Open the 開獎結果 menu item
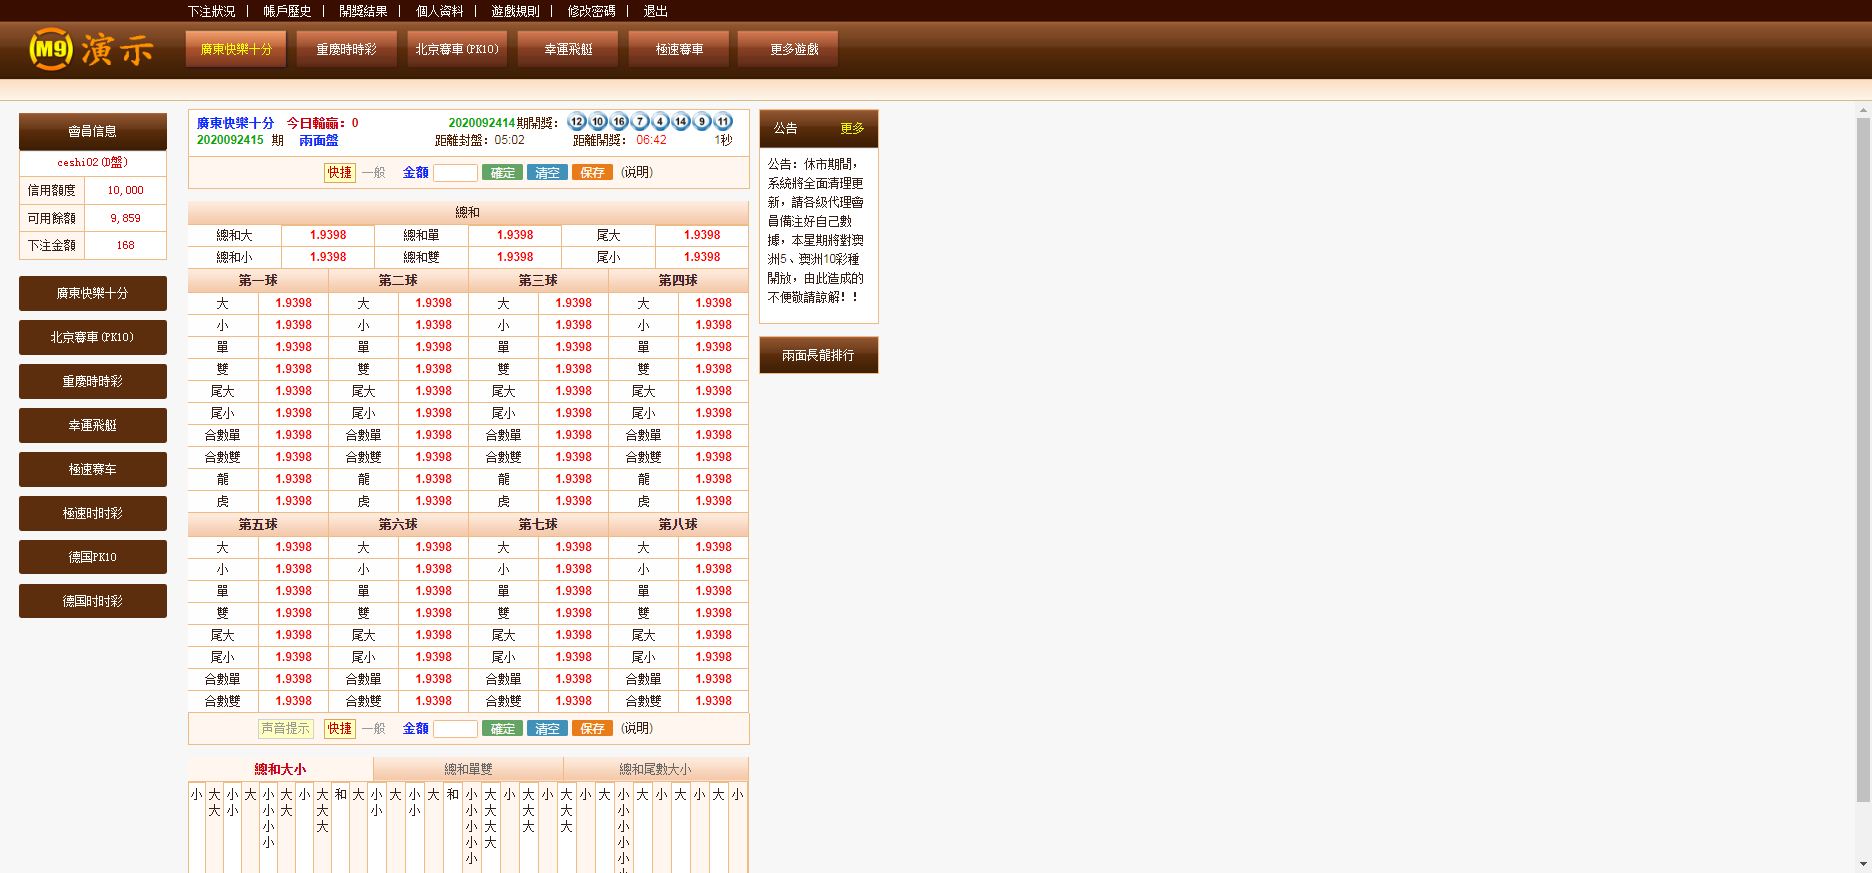1872x873 pixels. (x=363, y=11)
